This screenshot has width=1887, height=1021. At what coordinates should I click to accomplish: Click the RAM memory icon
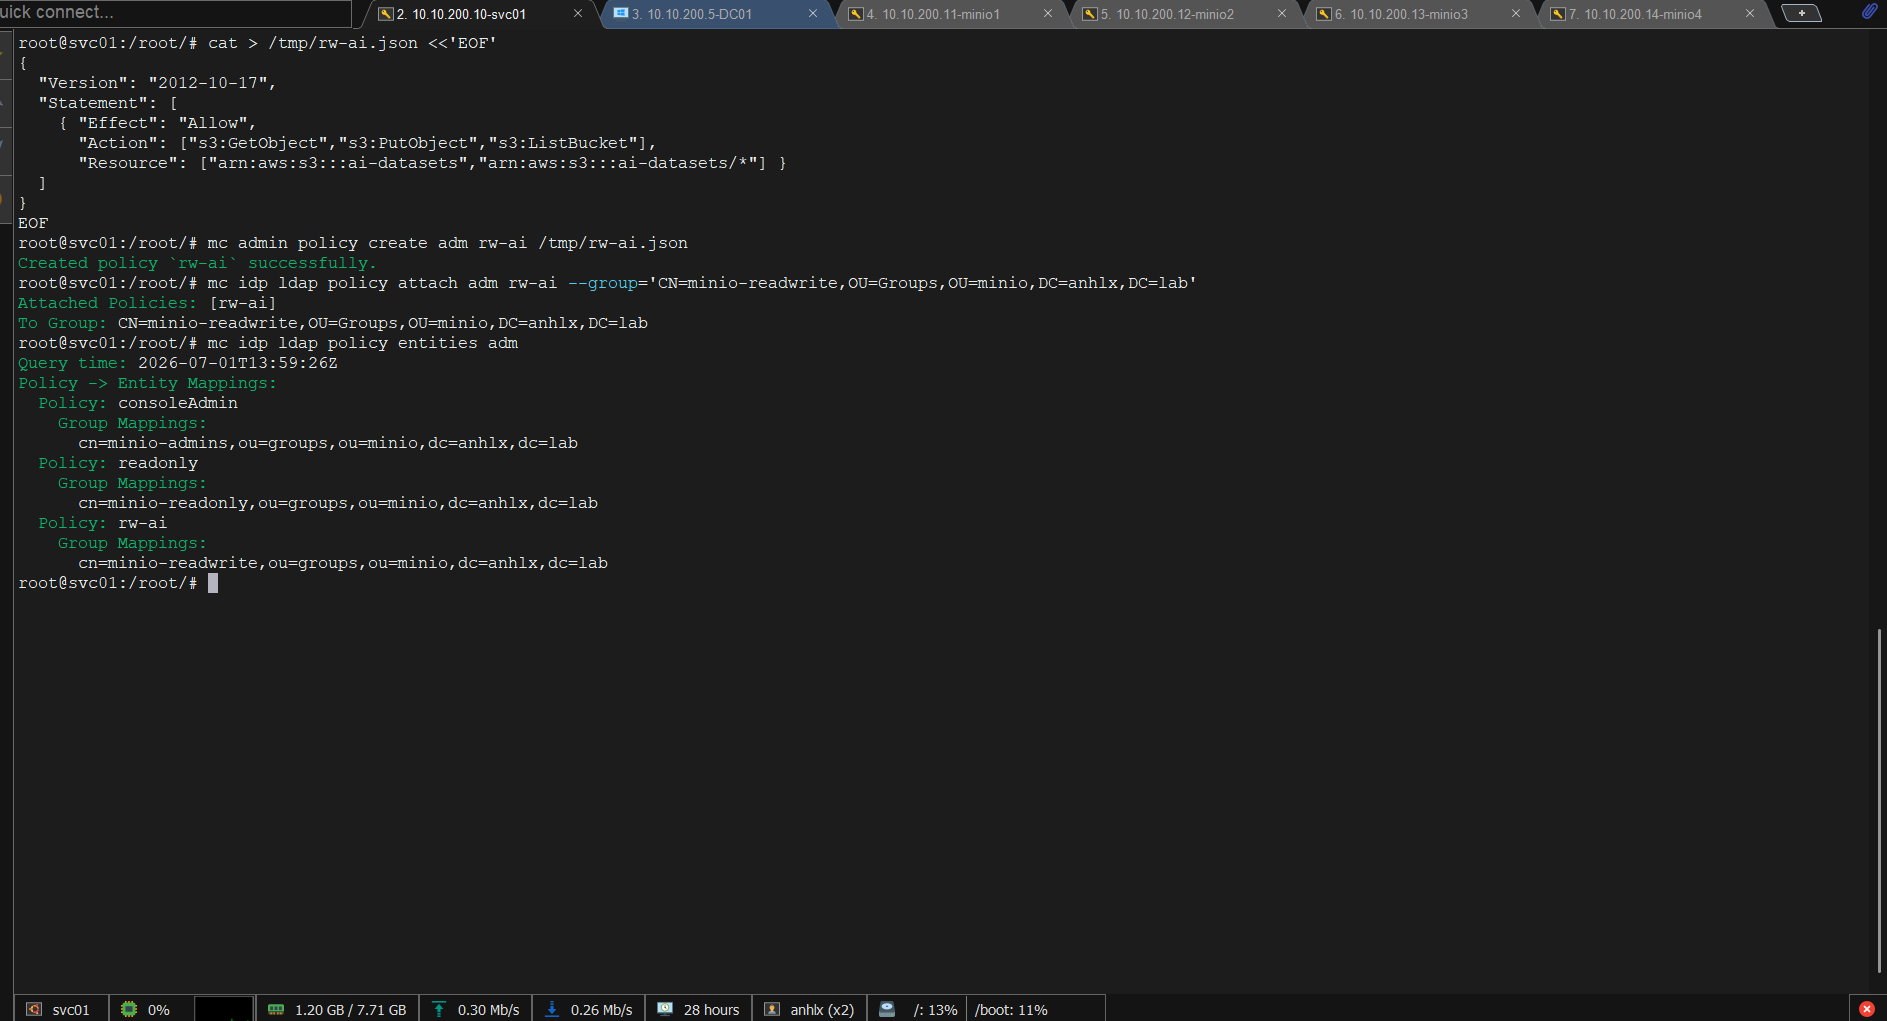[x=277, y=1009]
